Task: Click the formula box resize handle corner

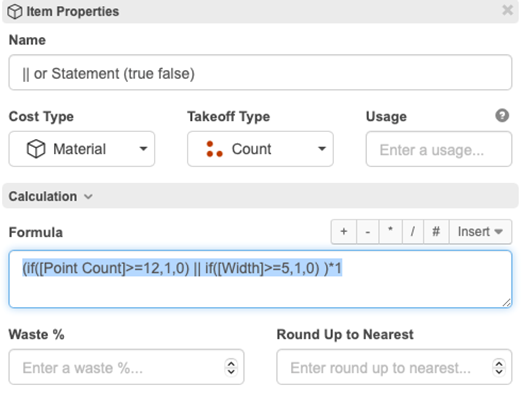Action: (506, 302)
